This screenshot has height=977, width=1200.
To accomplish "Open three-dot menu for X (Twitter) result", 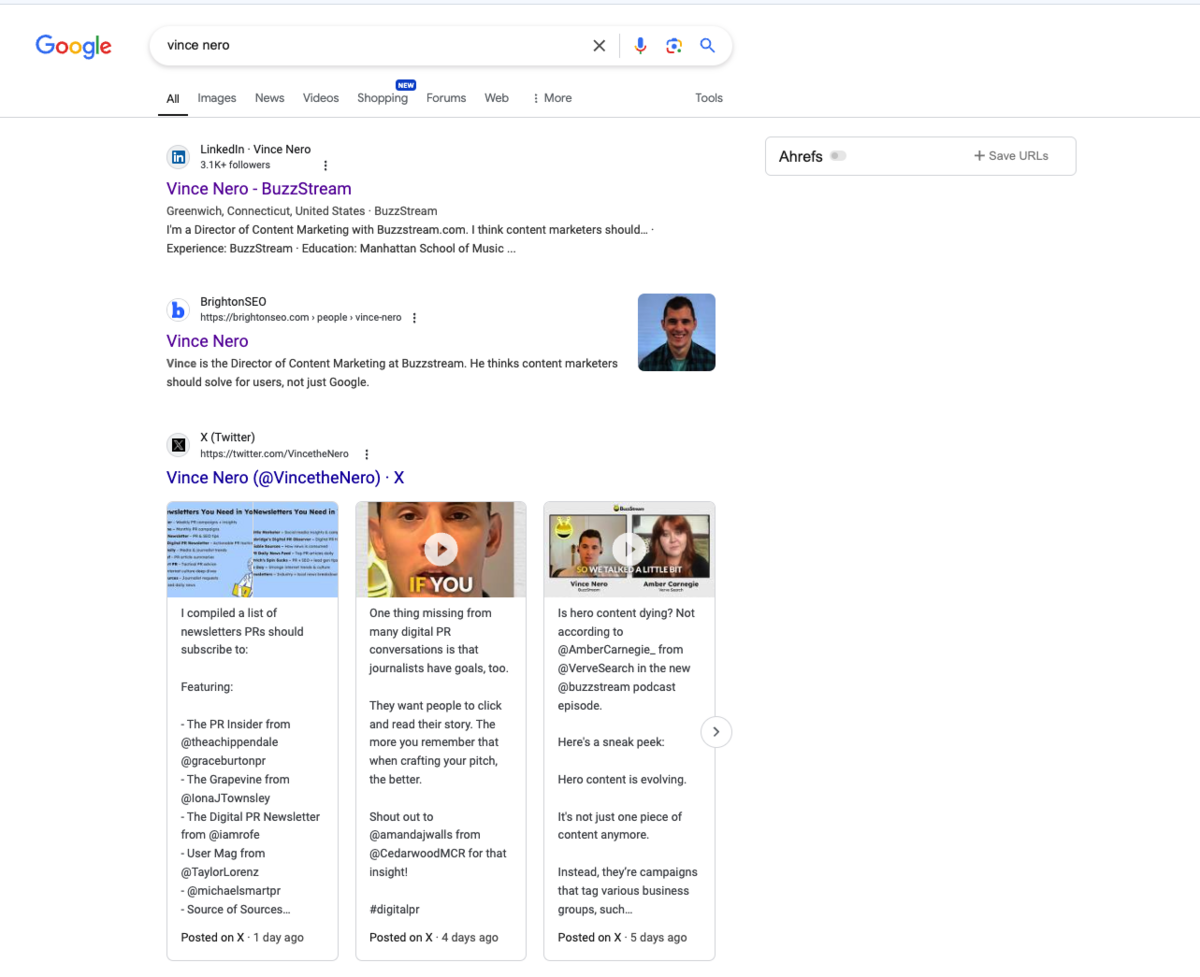I will coord(367,454).
